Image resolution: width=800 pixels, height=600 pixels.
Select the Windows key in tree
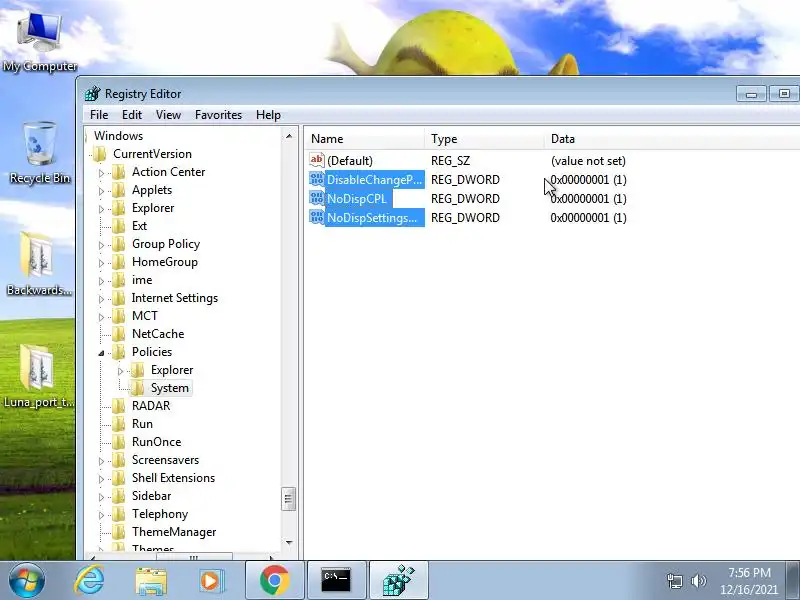tap(118, 136)
